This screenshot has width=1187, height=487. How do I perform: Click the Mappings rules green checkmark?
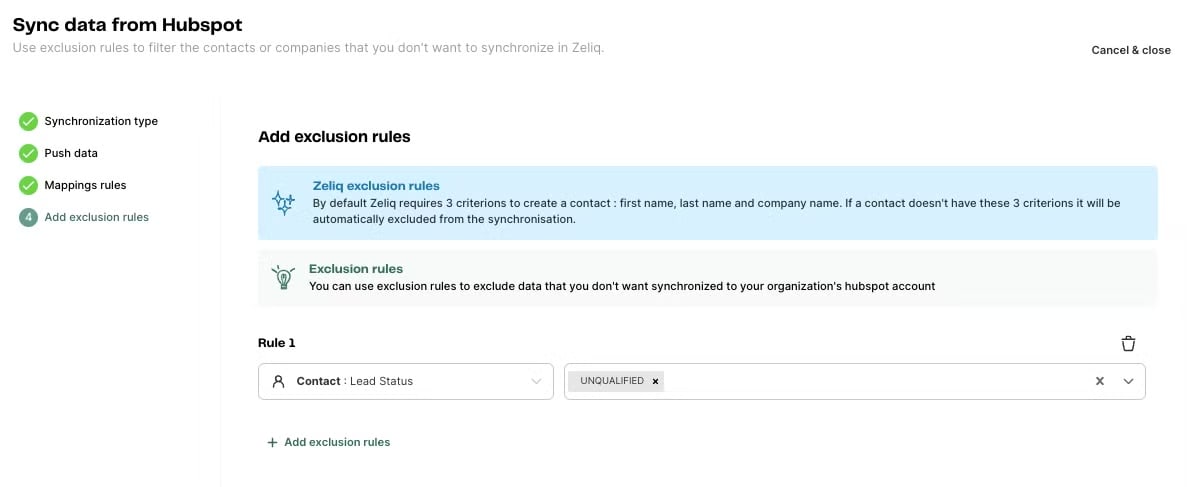28,186
